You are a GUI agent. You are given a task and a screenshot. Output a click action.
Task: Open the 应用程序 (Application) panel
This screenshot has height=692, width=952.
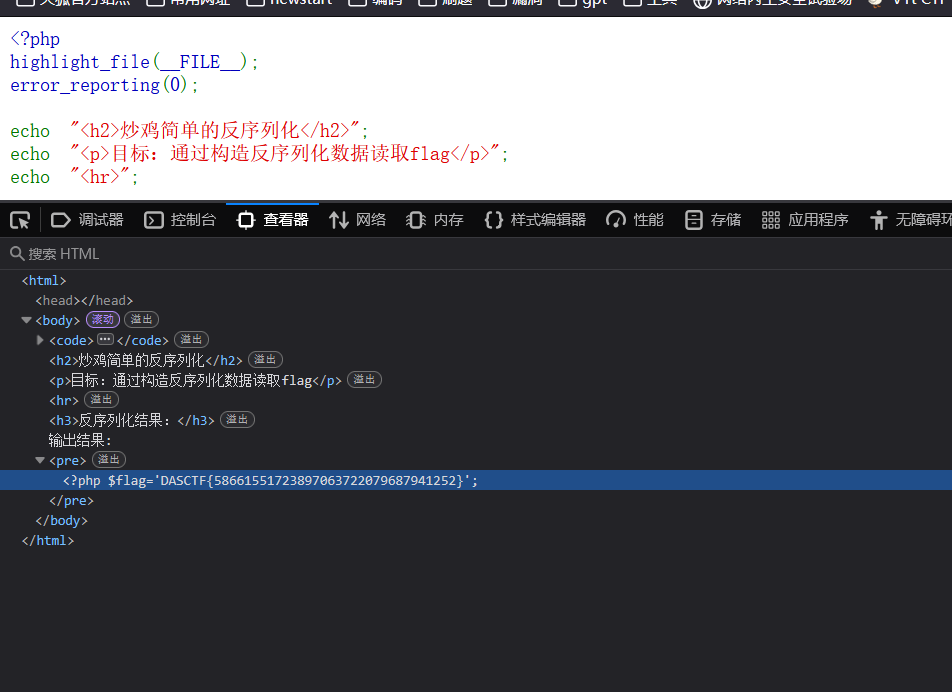[800, 219]
